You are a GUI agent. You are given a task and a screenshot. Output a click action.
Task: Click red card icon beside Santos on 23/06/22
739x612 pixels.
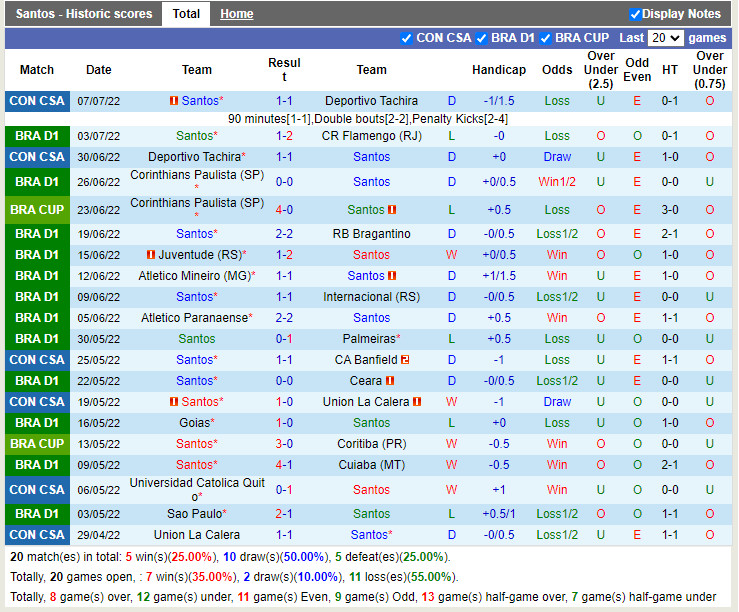pyautogui.click(x=393, y=210)
